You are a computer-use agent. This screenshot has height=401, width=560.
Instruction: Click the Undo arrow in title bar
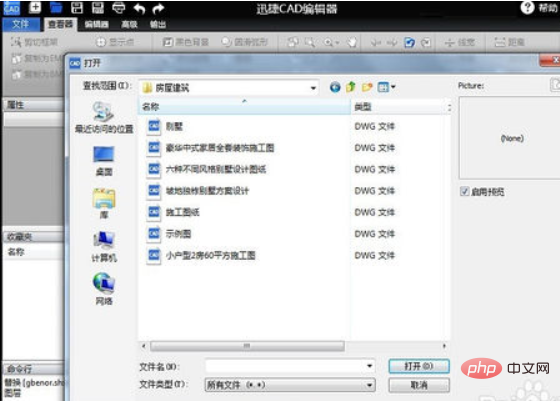(139, 8)
